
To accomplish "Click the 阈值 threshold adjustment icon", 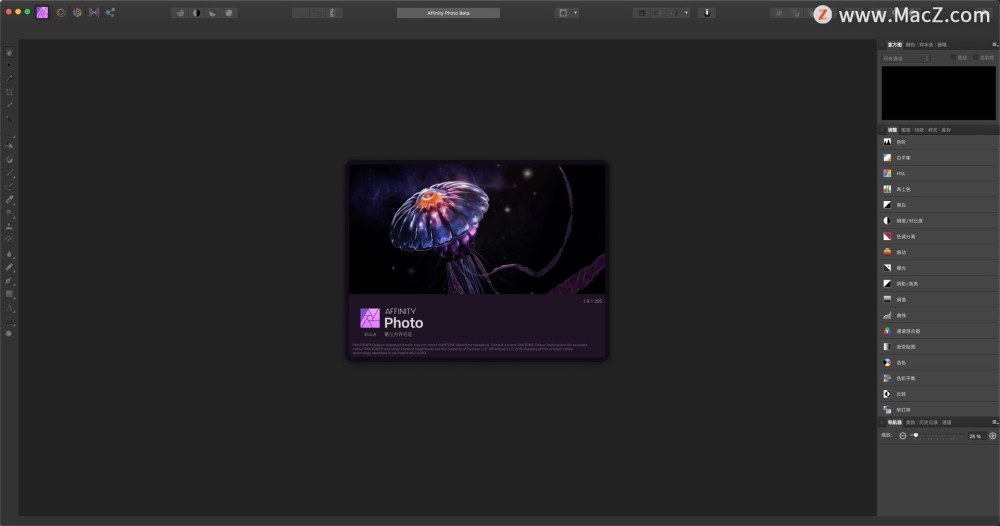I will pyautogui.click(x=887, y=299).
